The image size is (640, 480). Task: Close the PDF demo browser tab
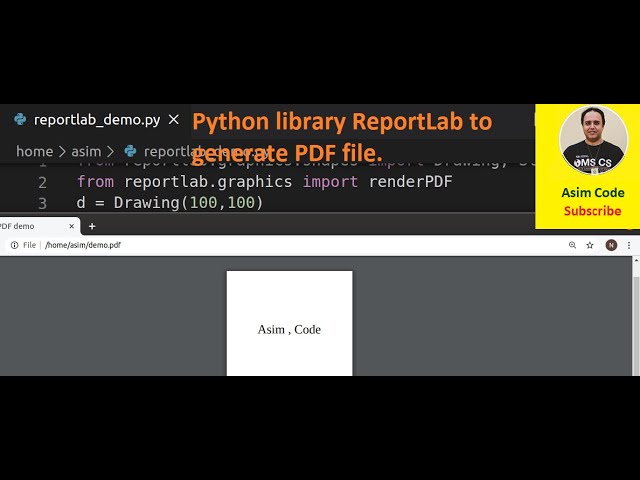click(x=71, y=226)
